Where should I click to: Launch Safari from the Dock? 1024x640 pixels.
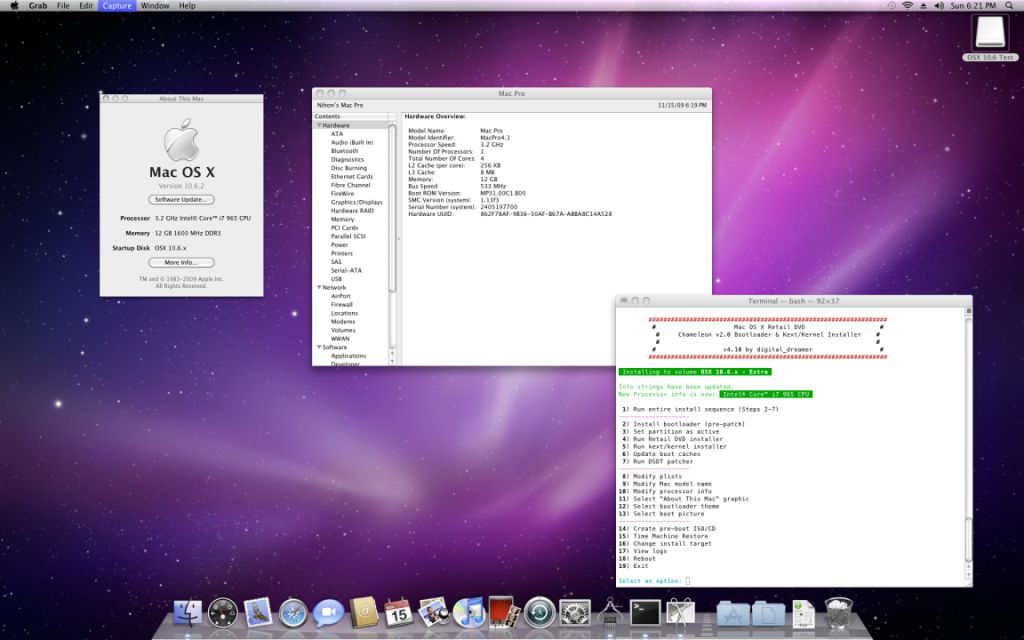pyautogui.click(x=293, y=613)
